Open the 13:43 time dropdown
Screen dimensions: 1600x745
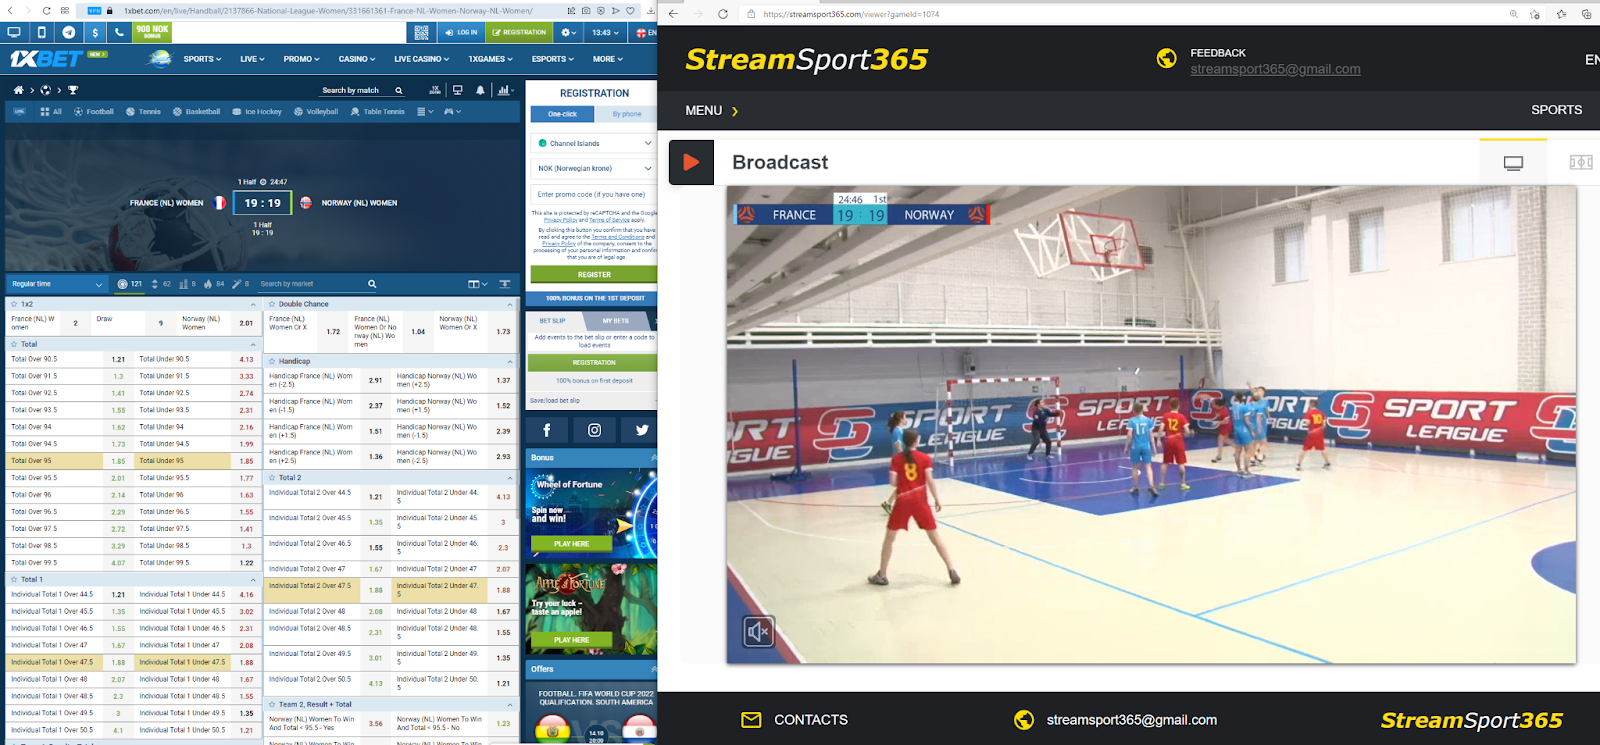point(606,32)
